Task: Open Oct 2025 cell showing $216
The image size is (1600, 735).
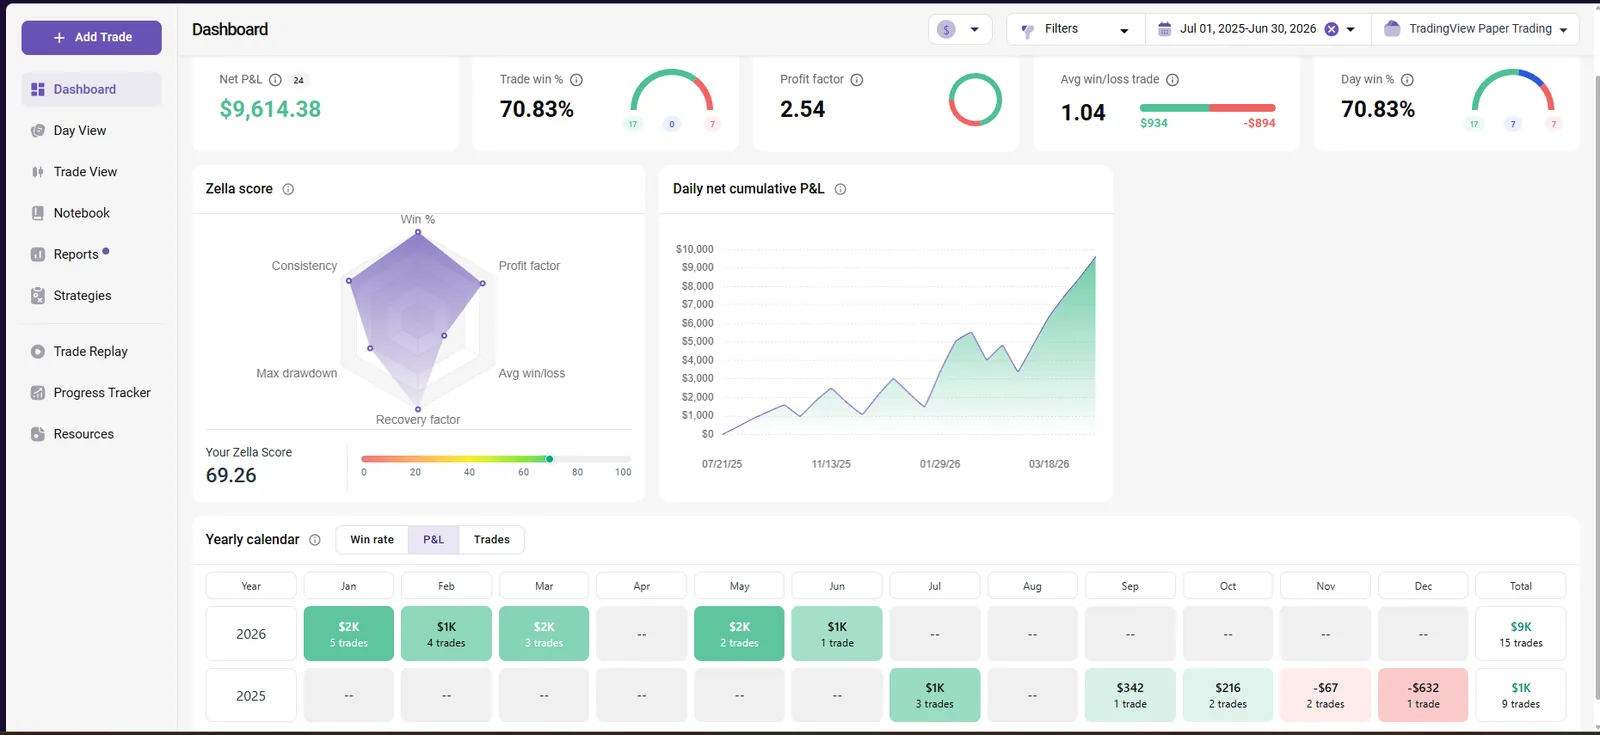Action: pyautogui.click(x=1228, y=695)
